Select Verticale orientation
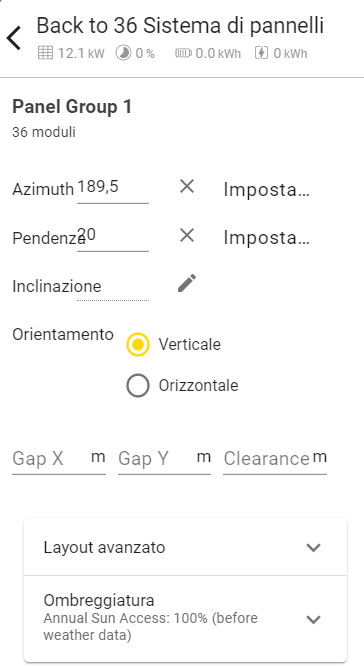Screen dimensions: 364x668 coord(138,344)
